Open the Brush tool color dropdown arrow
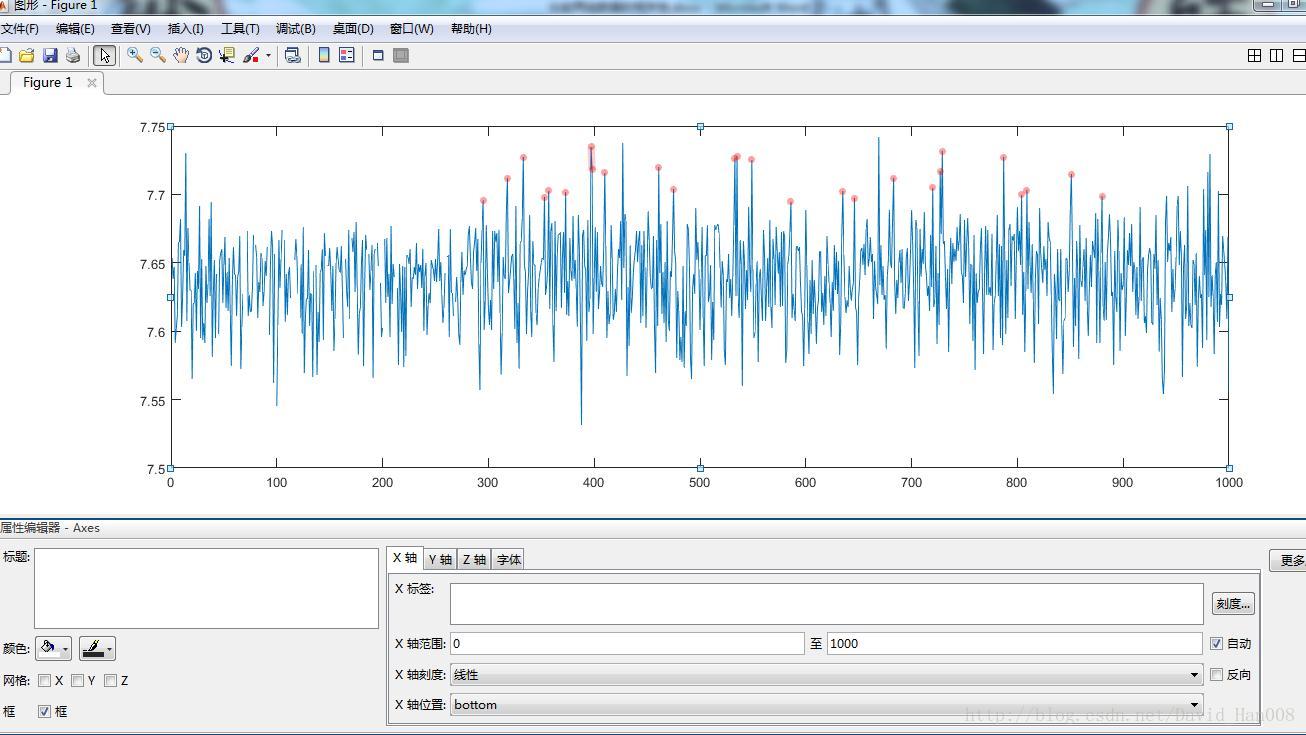The image size is (1306, 735). 268,56
